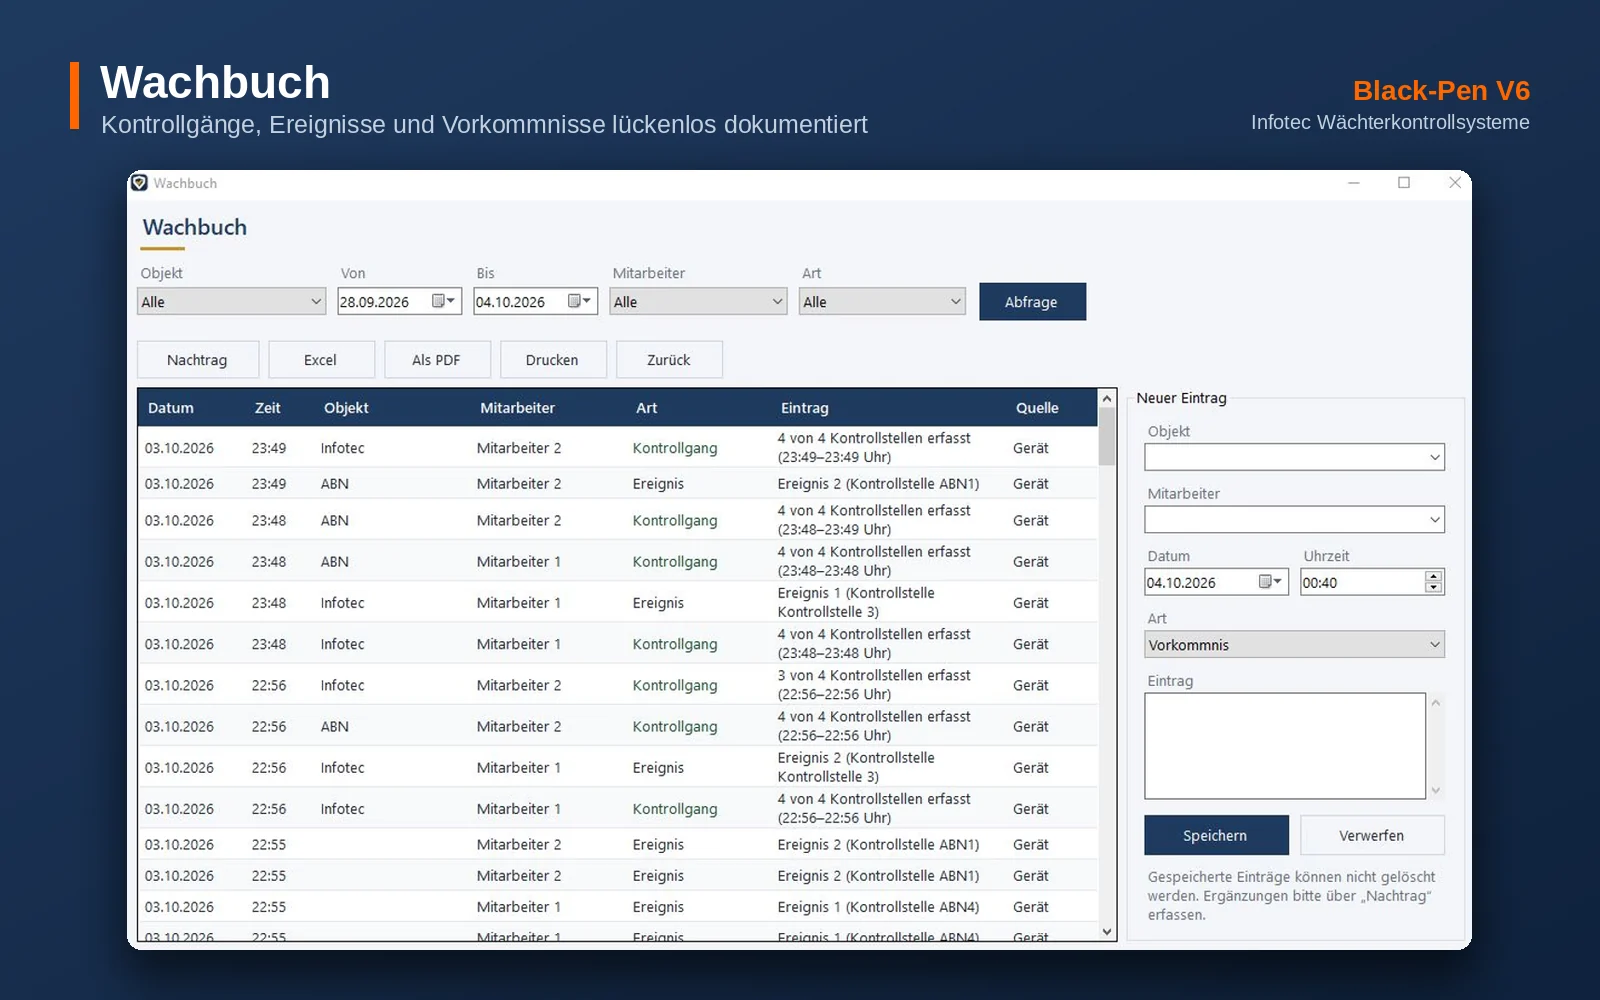Screen dimensions: 1600x1000
Task: Expand the Mitarbeiter filter dropdown
Action: tap(698, 302)
